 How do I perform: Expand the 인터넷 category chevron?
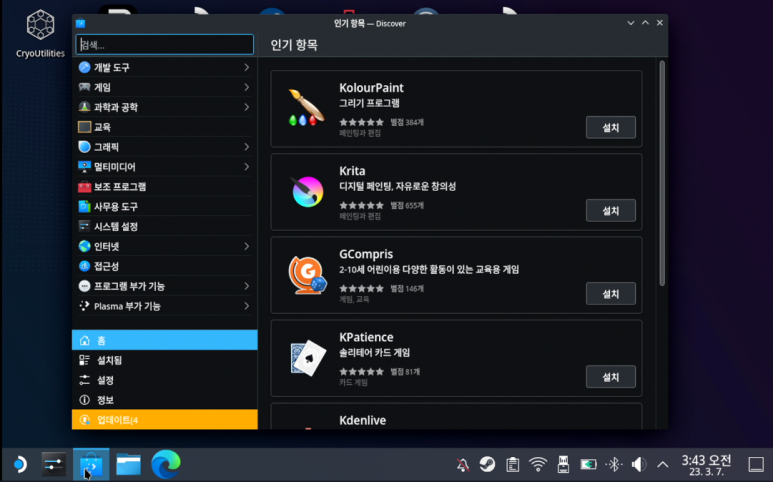pos(246,246)
